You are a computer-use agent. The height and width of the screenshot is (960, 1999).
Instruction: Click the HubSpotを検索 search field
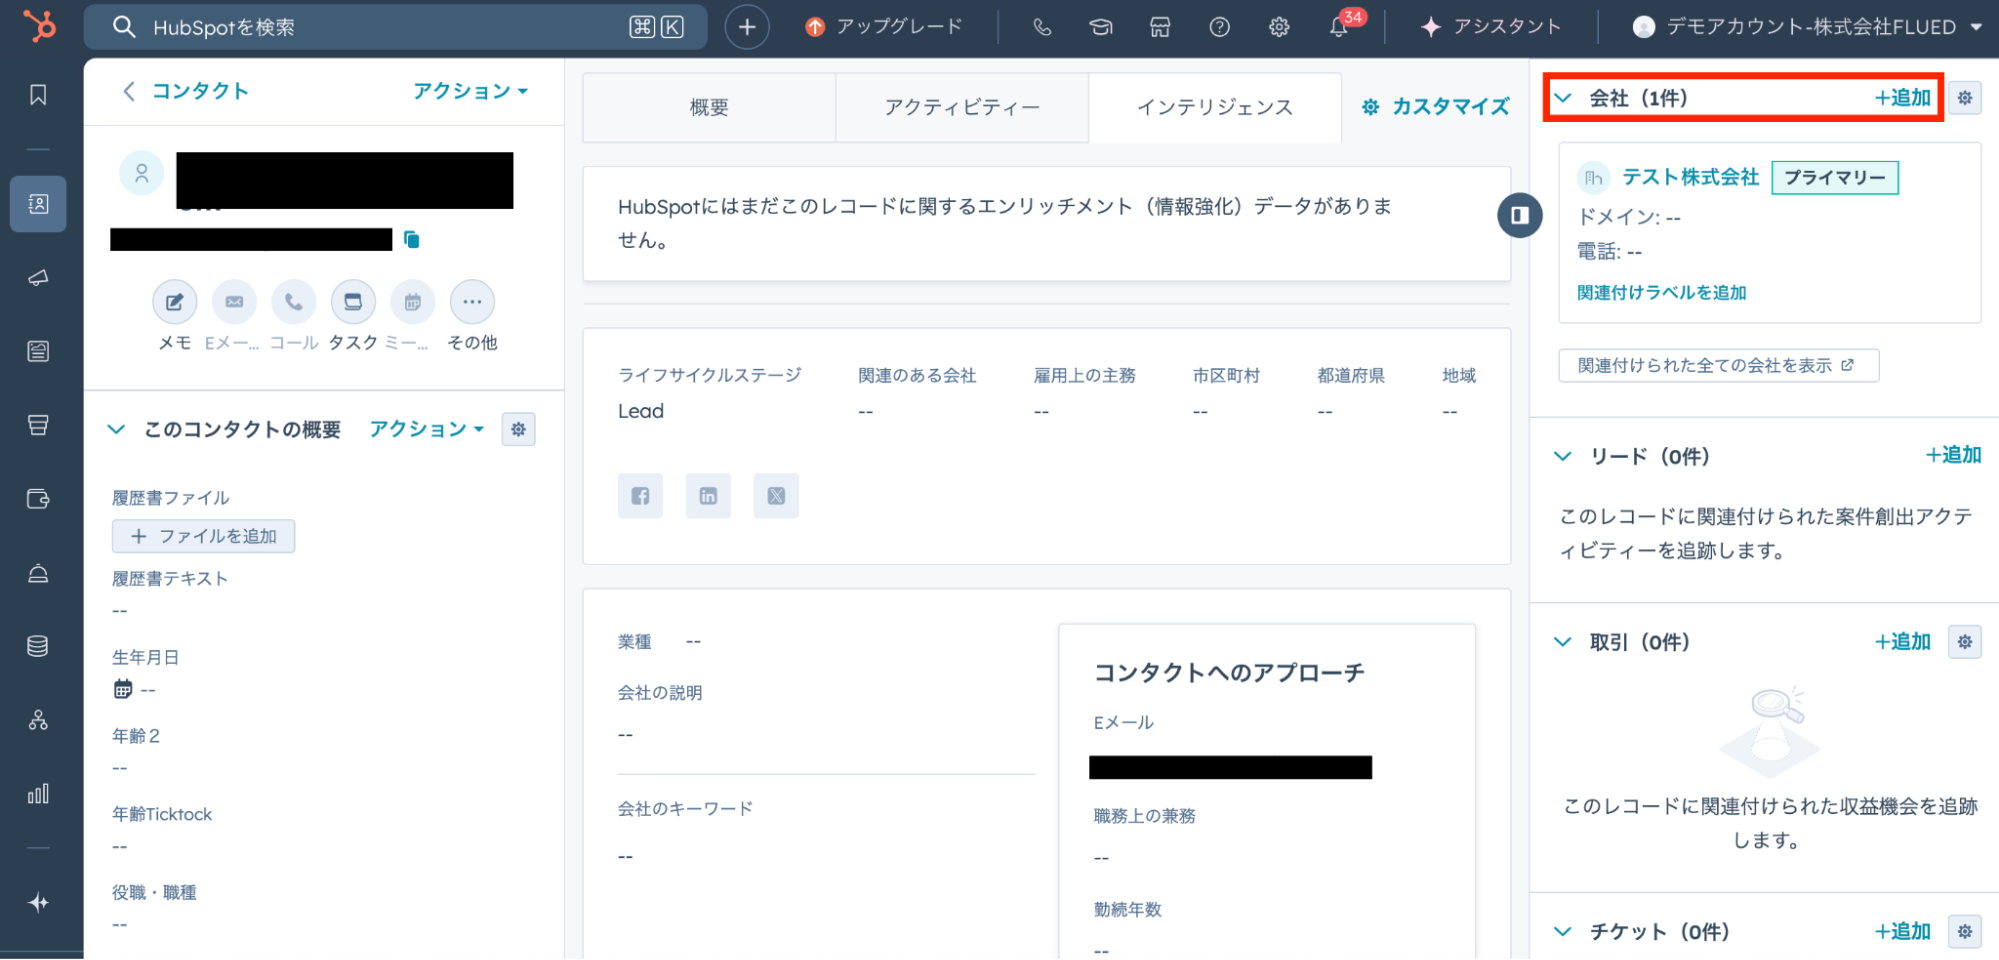(380, 27)
